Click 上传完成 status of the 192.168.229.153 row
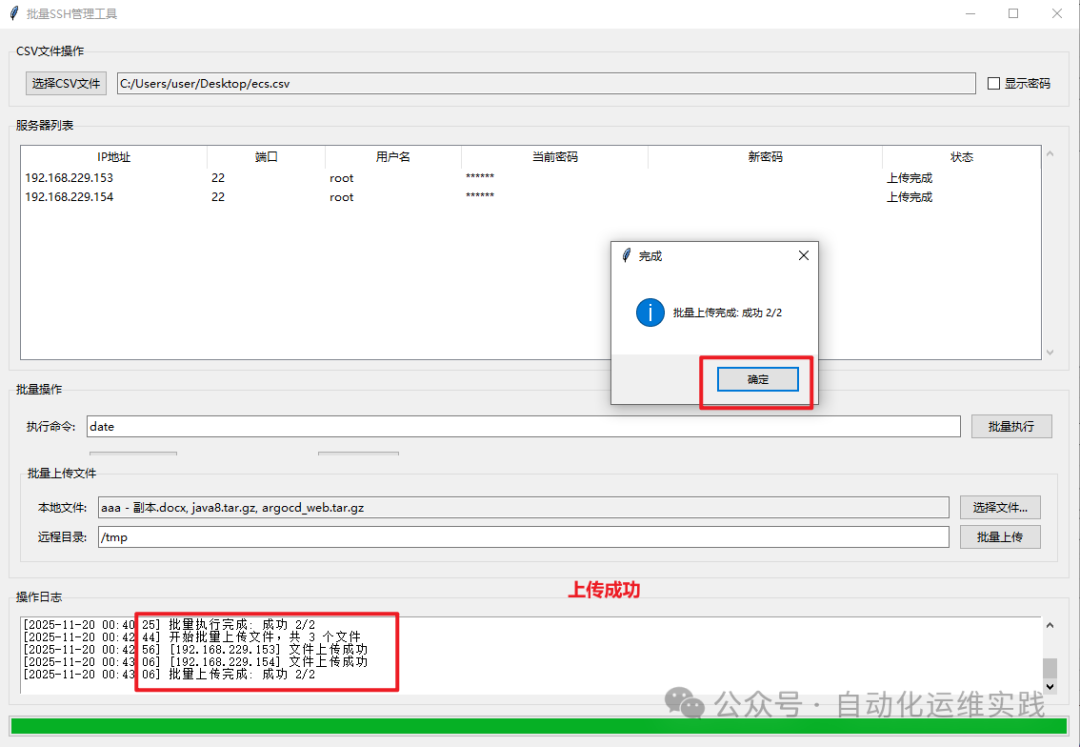 pyautogui.click(x=909, y=178)
